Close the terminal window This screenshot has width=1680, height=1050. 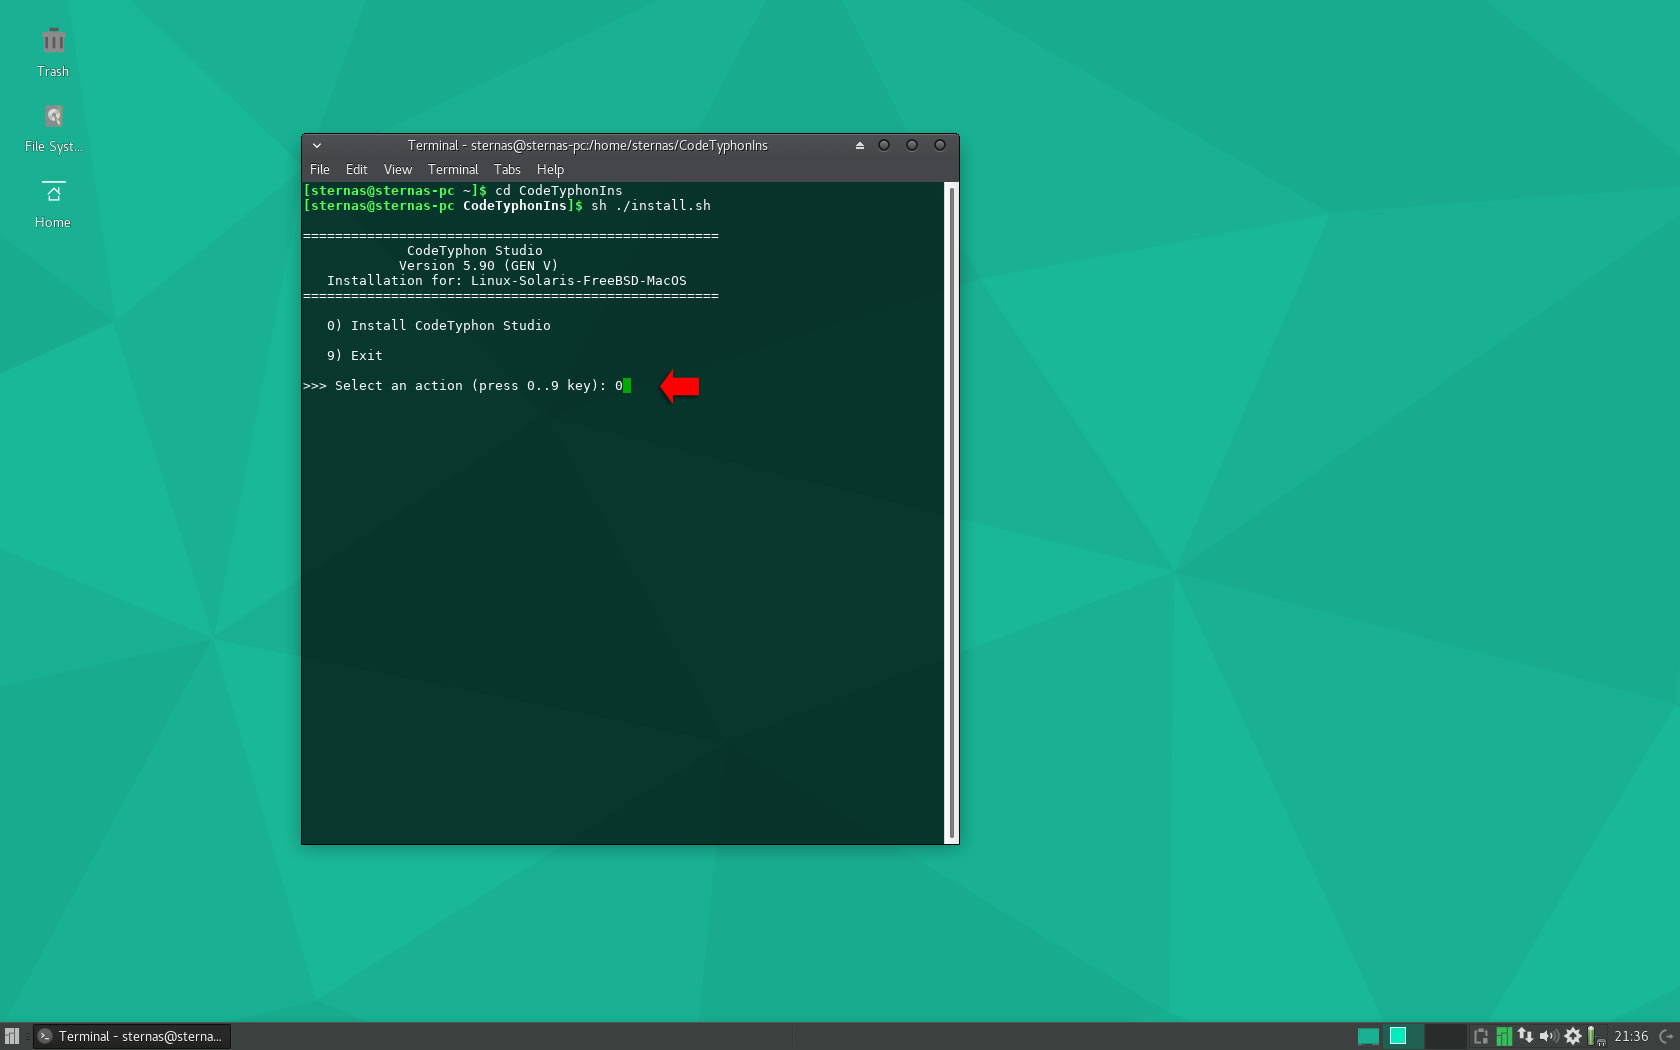click(x=940, y=145)
